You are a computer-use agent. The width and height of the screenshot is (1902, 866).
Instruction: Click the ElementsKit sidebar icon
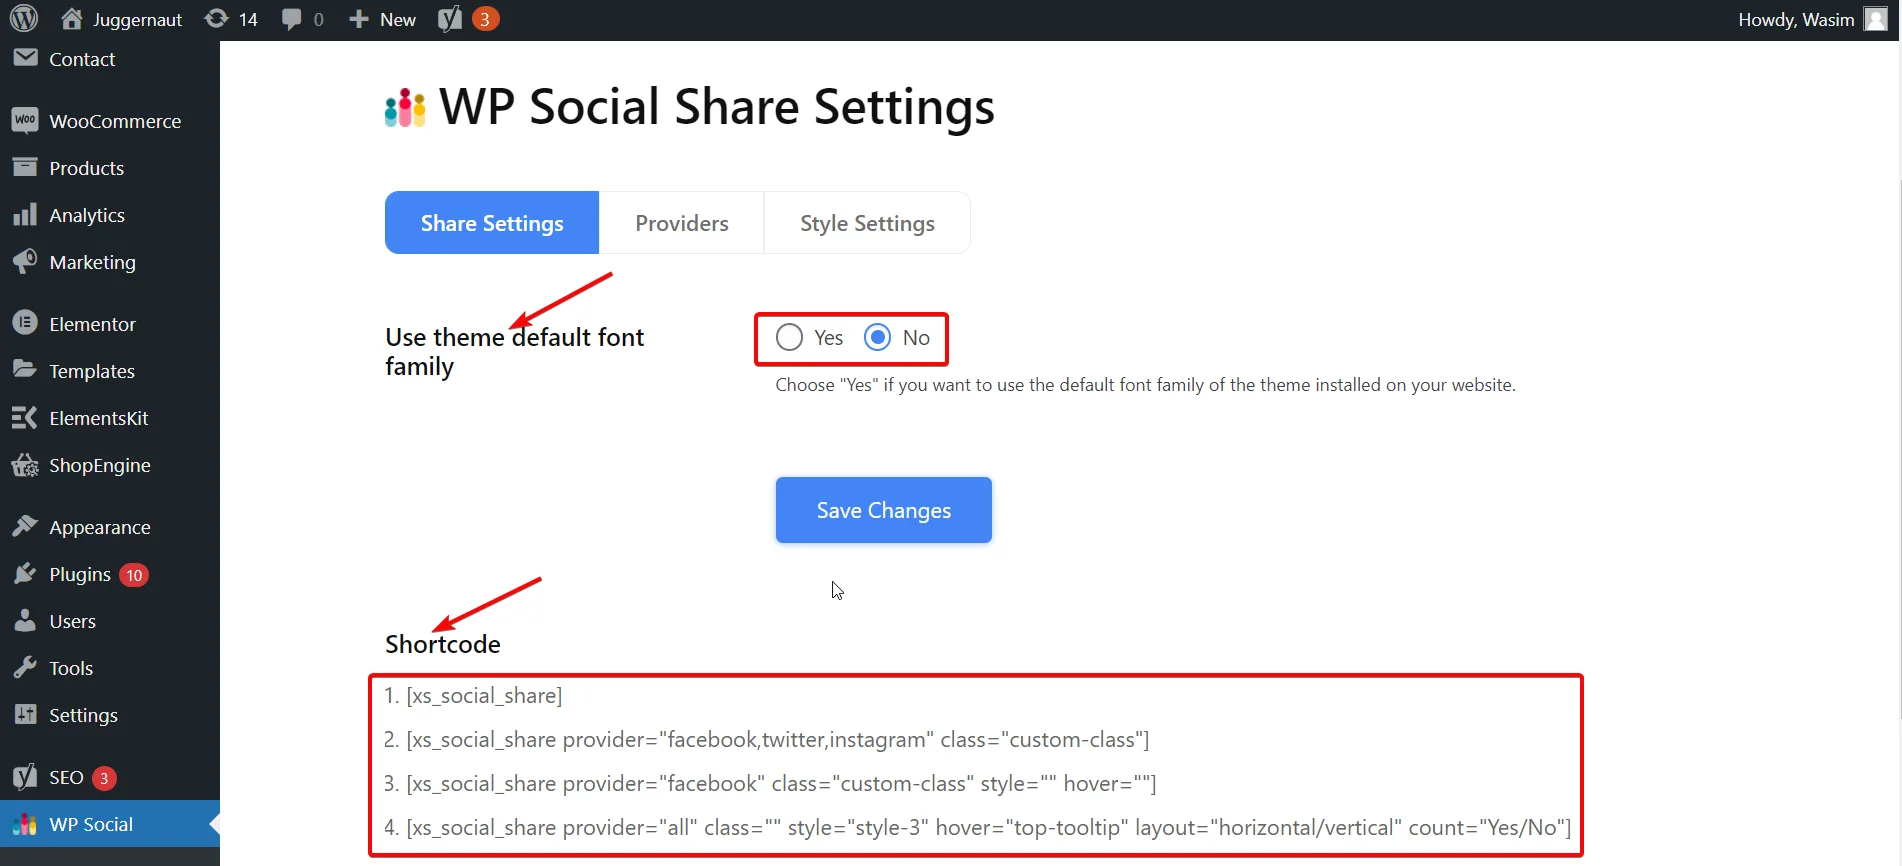tap(25, 418)
